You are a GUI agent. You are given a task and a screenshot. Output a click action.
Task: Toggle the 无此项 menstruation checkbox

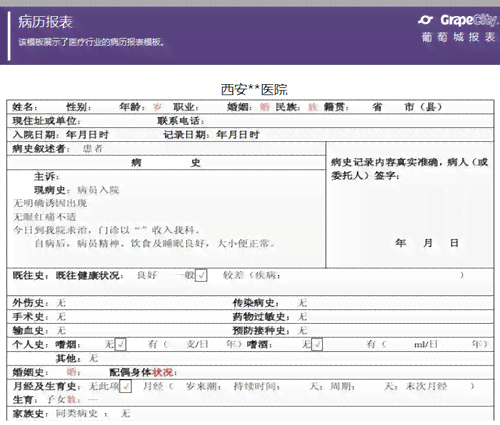point(126,387)
